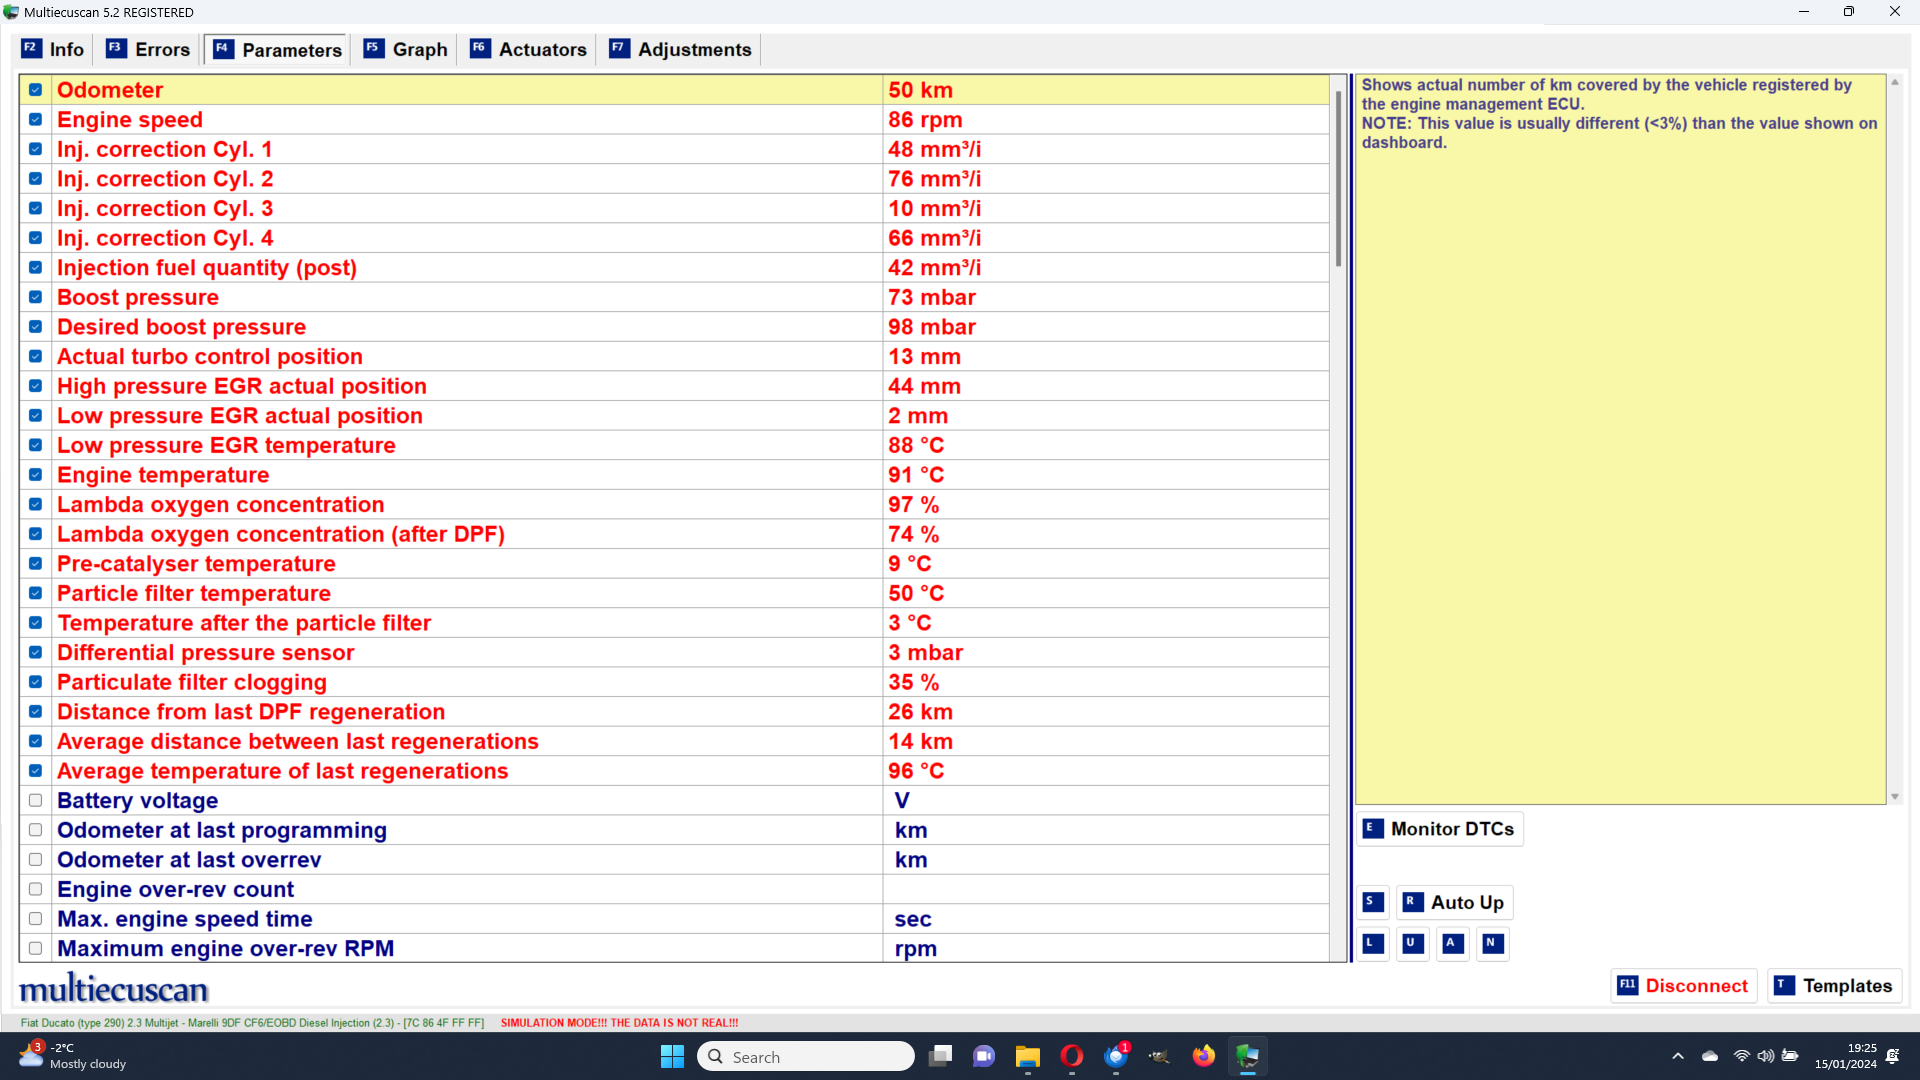Screen dimensions: 1920x1080
Task: Open Firefox from taskbar
Action: pyautogui.click(x=1204, y=1056)
